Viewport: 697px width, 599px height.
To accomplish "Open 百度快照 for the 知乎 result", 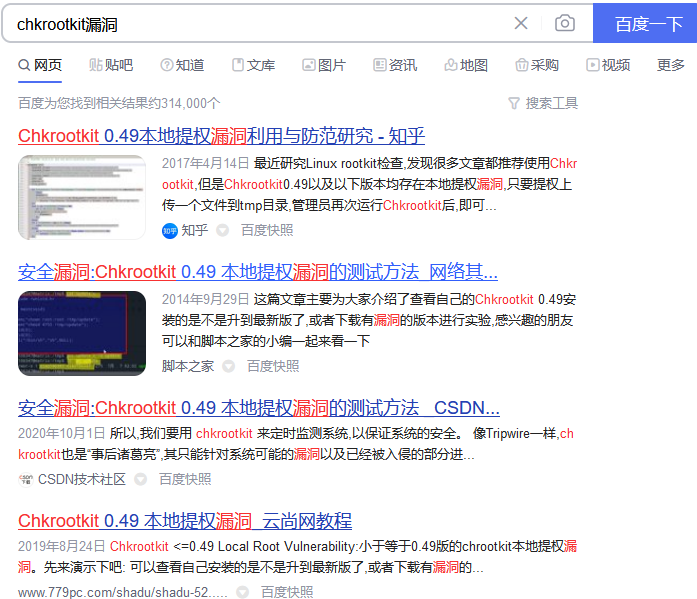I will [267, 230].
